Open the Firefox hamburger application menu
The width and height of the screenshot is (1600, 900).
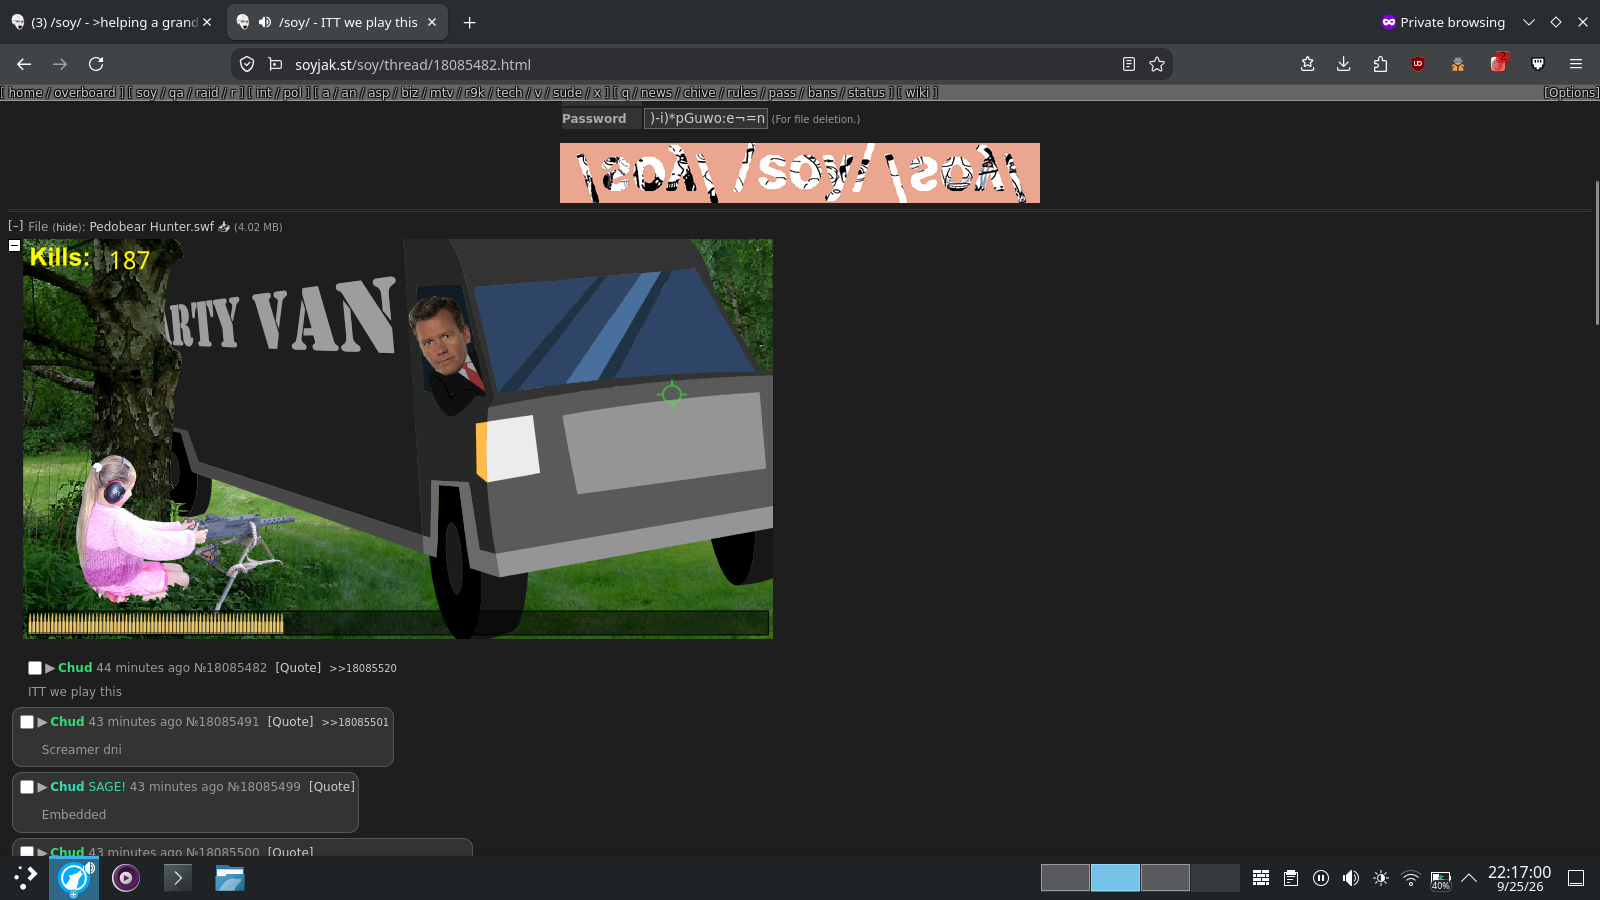[x=1576, y=64]
